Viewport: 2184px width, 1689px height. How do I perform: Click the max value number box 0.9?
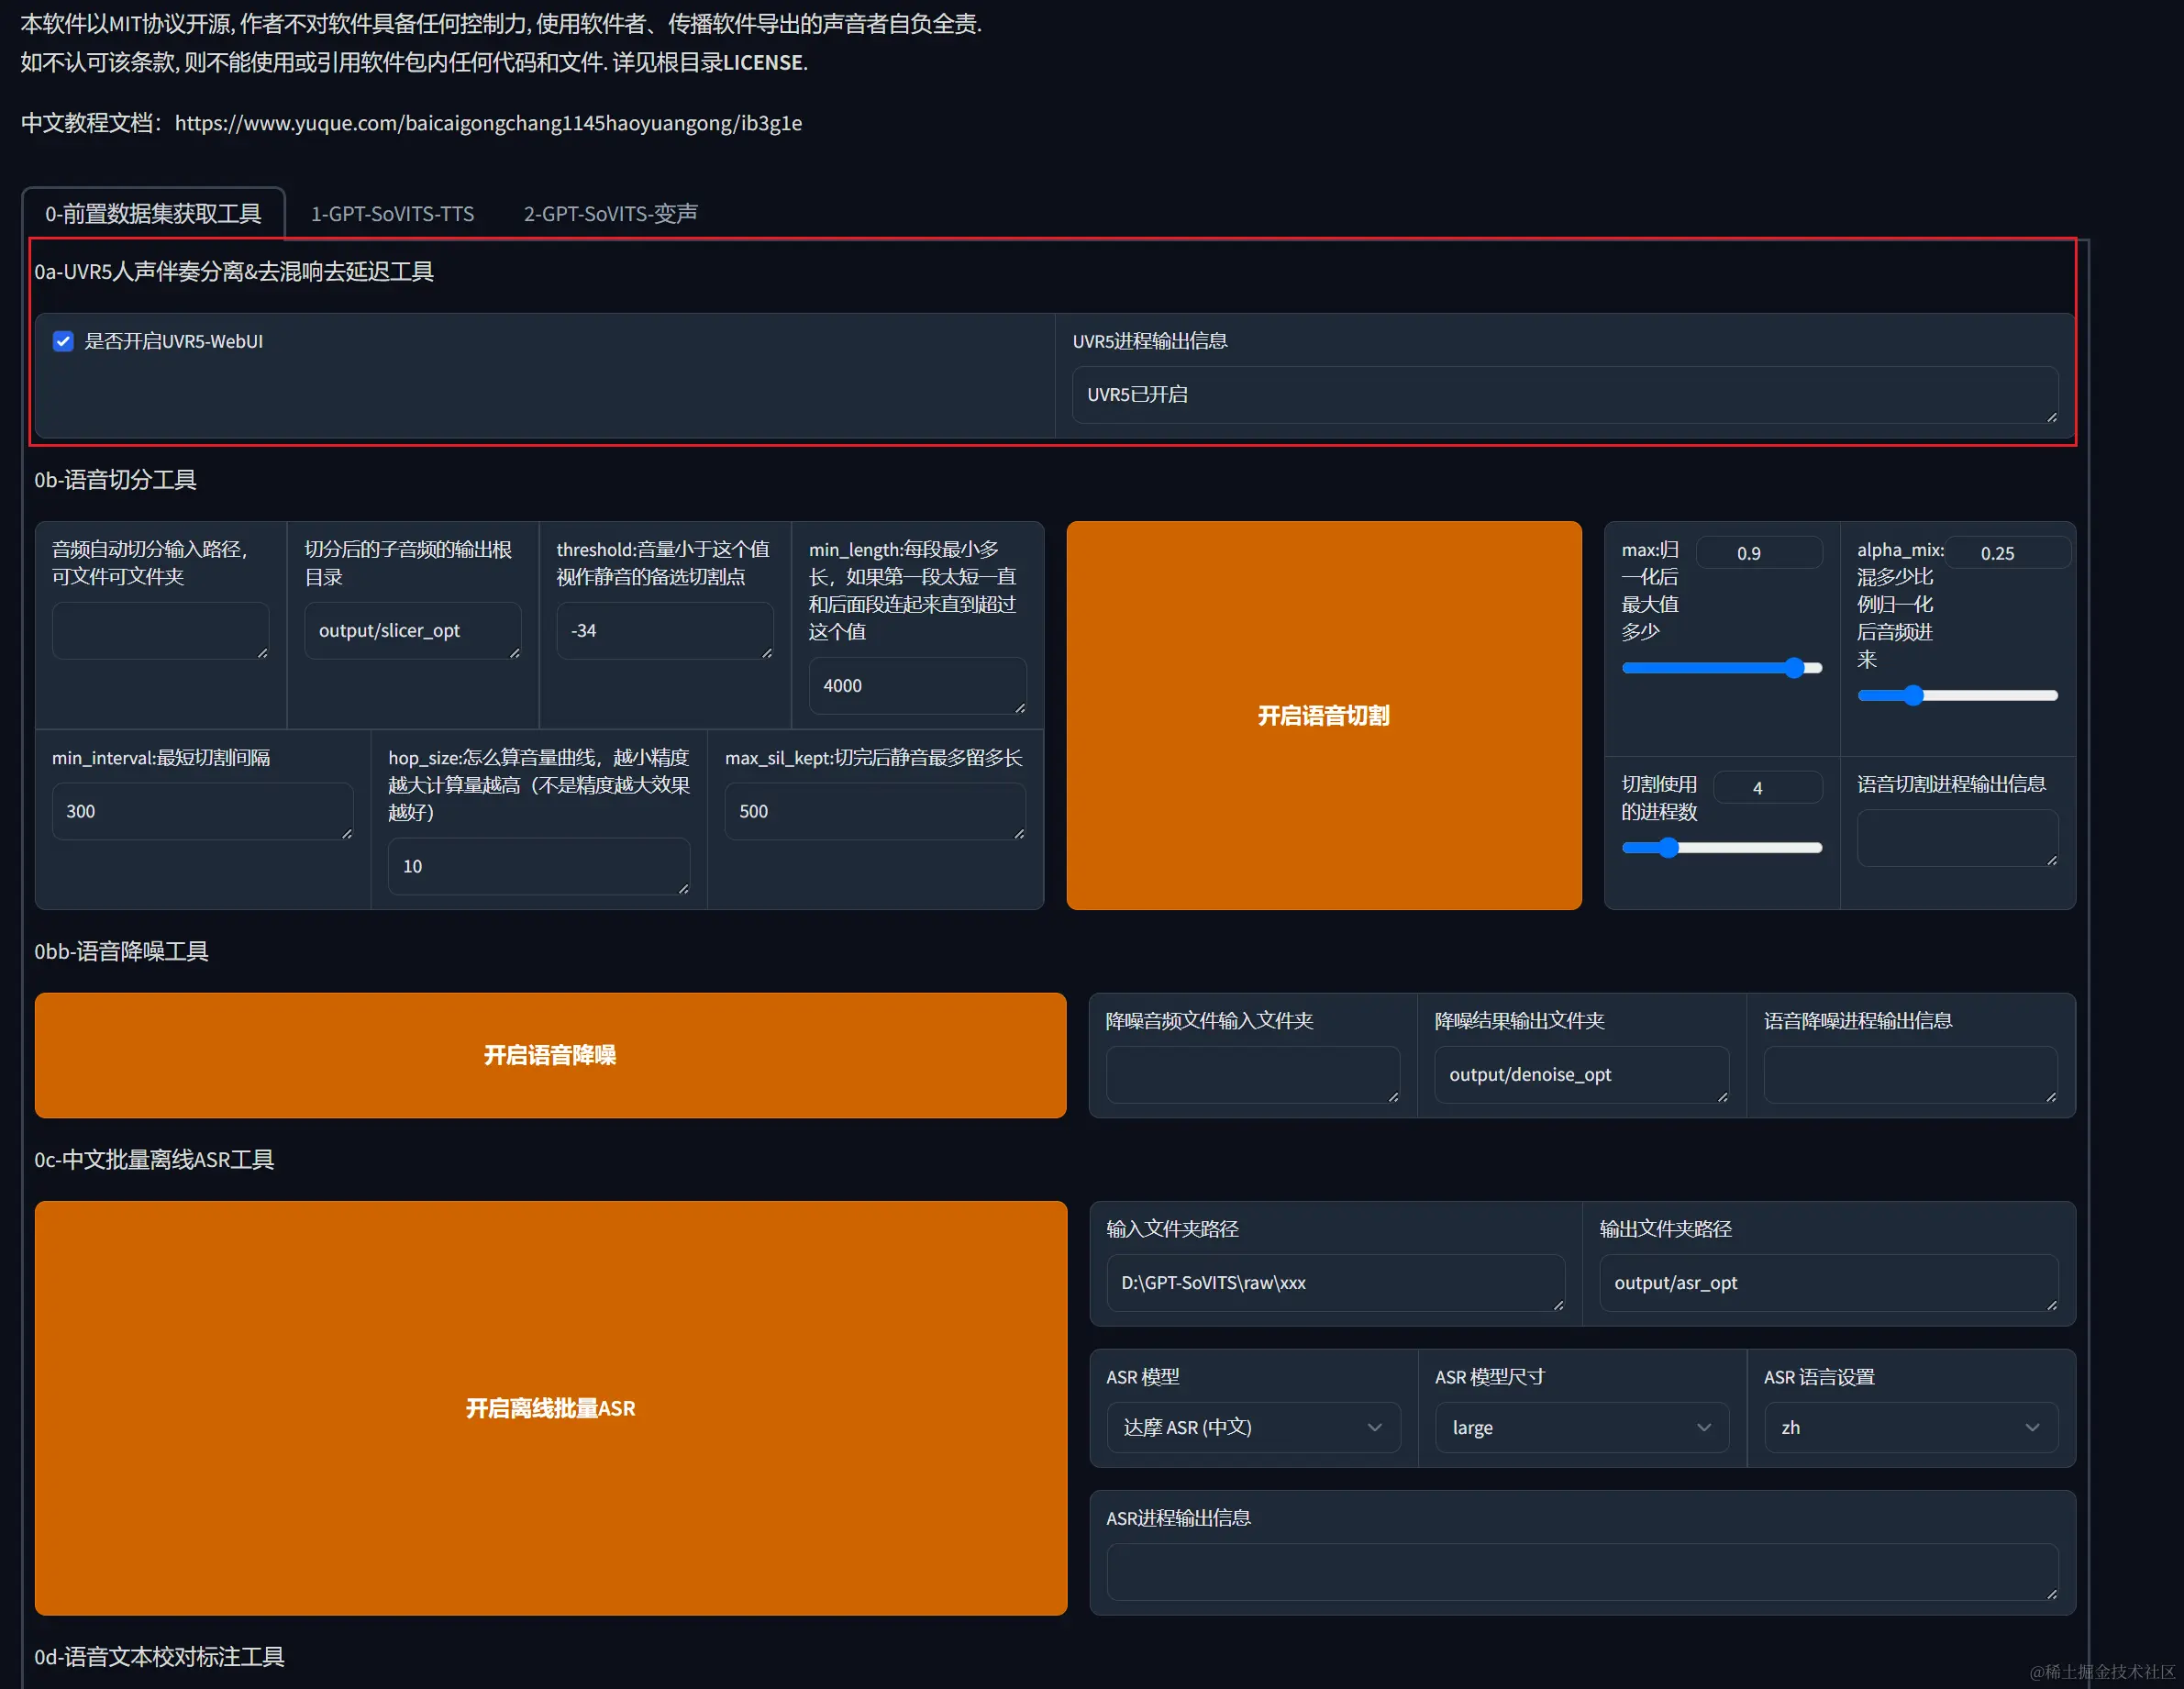tap(1758, 553)
